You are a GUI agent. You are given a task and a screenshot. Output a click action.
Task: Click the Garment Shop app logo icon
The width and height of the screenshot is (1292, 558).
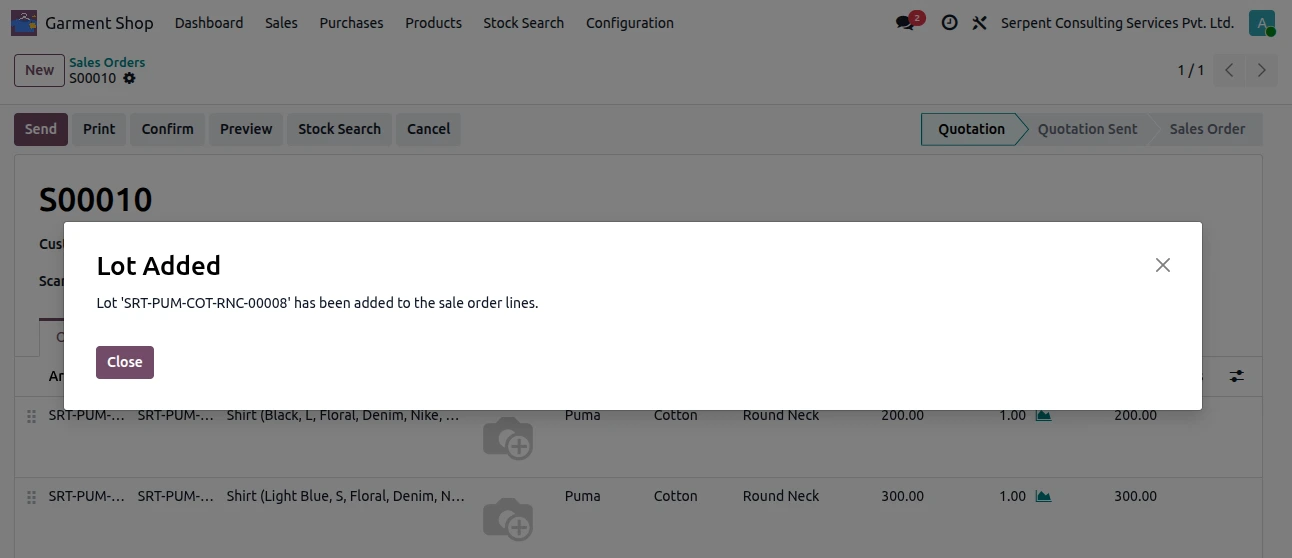click(x=24, y=22)
